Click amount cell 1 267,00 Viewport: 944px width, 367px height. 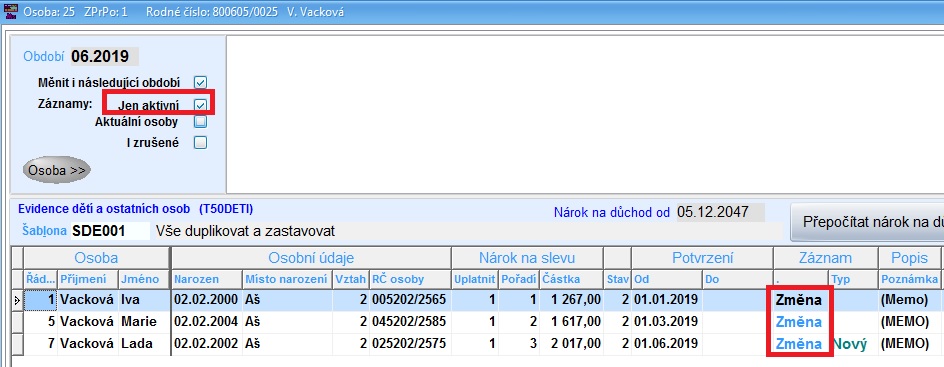click(x=571, y=300)
